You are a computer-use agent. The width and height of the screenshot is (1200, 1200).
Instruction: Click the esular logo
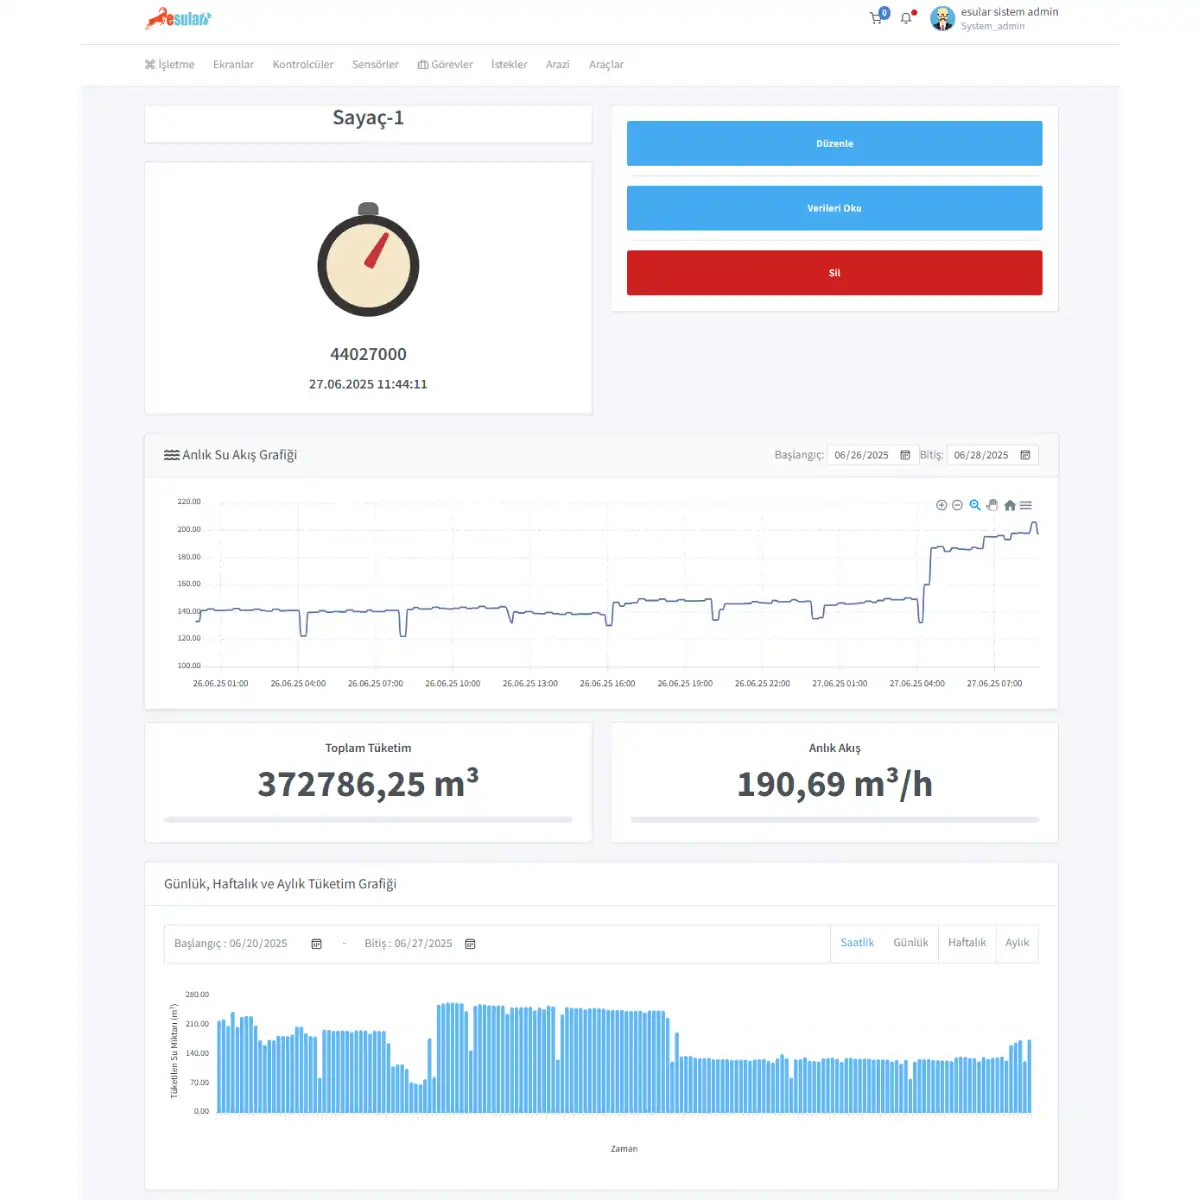pos(178,18)
